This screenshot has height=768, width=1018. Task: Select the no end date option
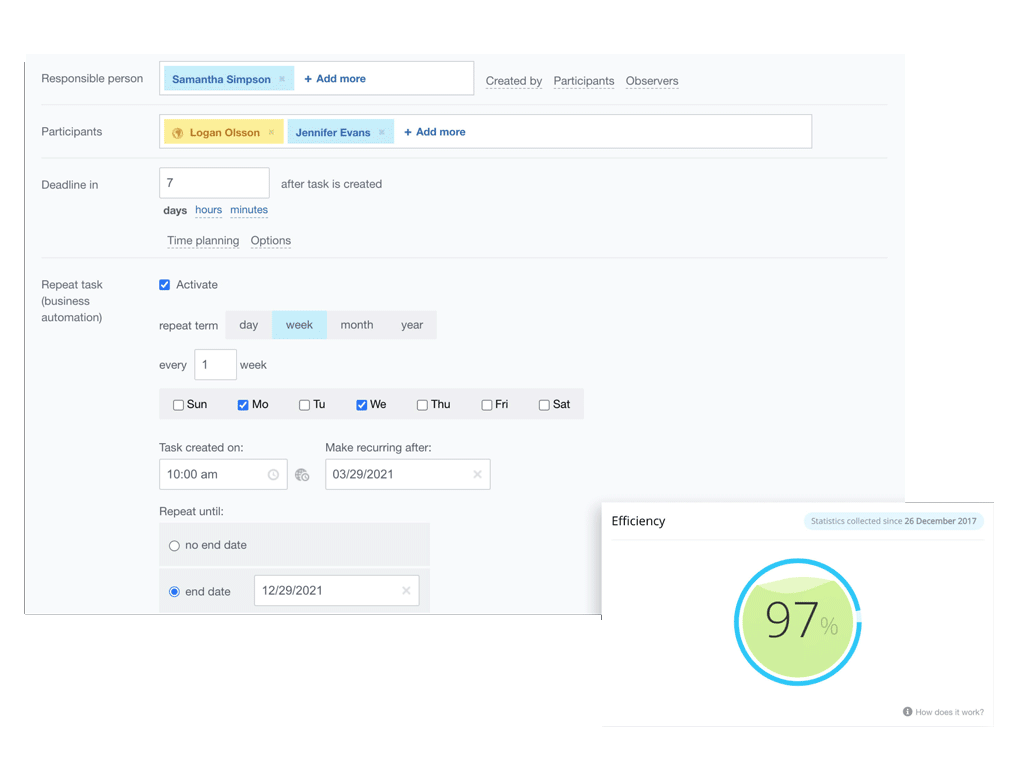pyautogui.click(x=175, y=546)
